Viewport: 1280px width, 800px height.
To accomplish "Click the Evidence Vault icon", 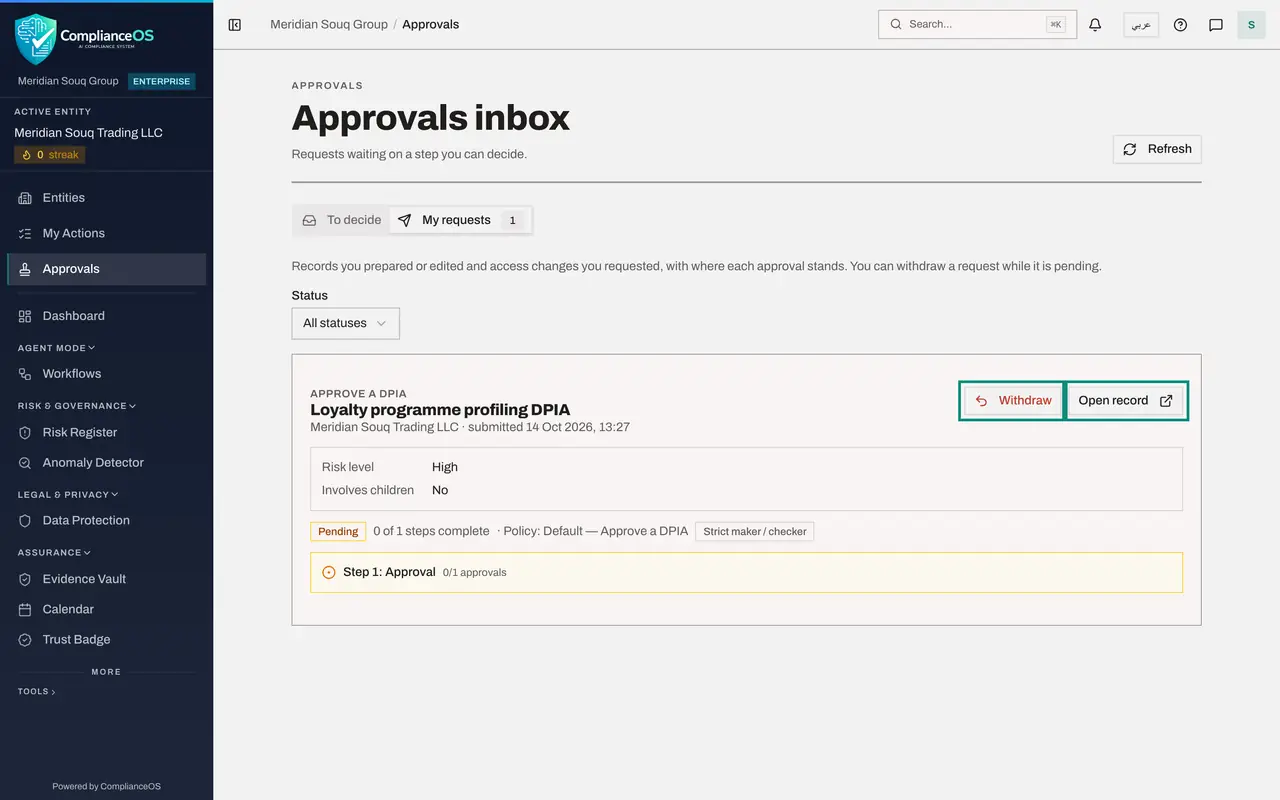I will point(25,579).
